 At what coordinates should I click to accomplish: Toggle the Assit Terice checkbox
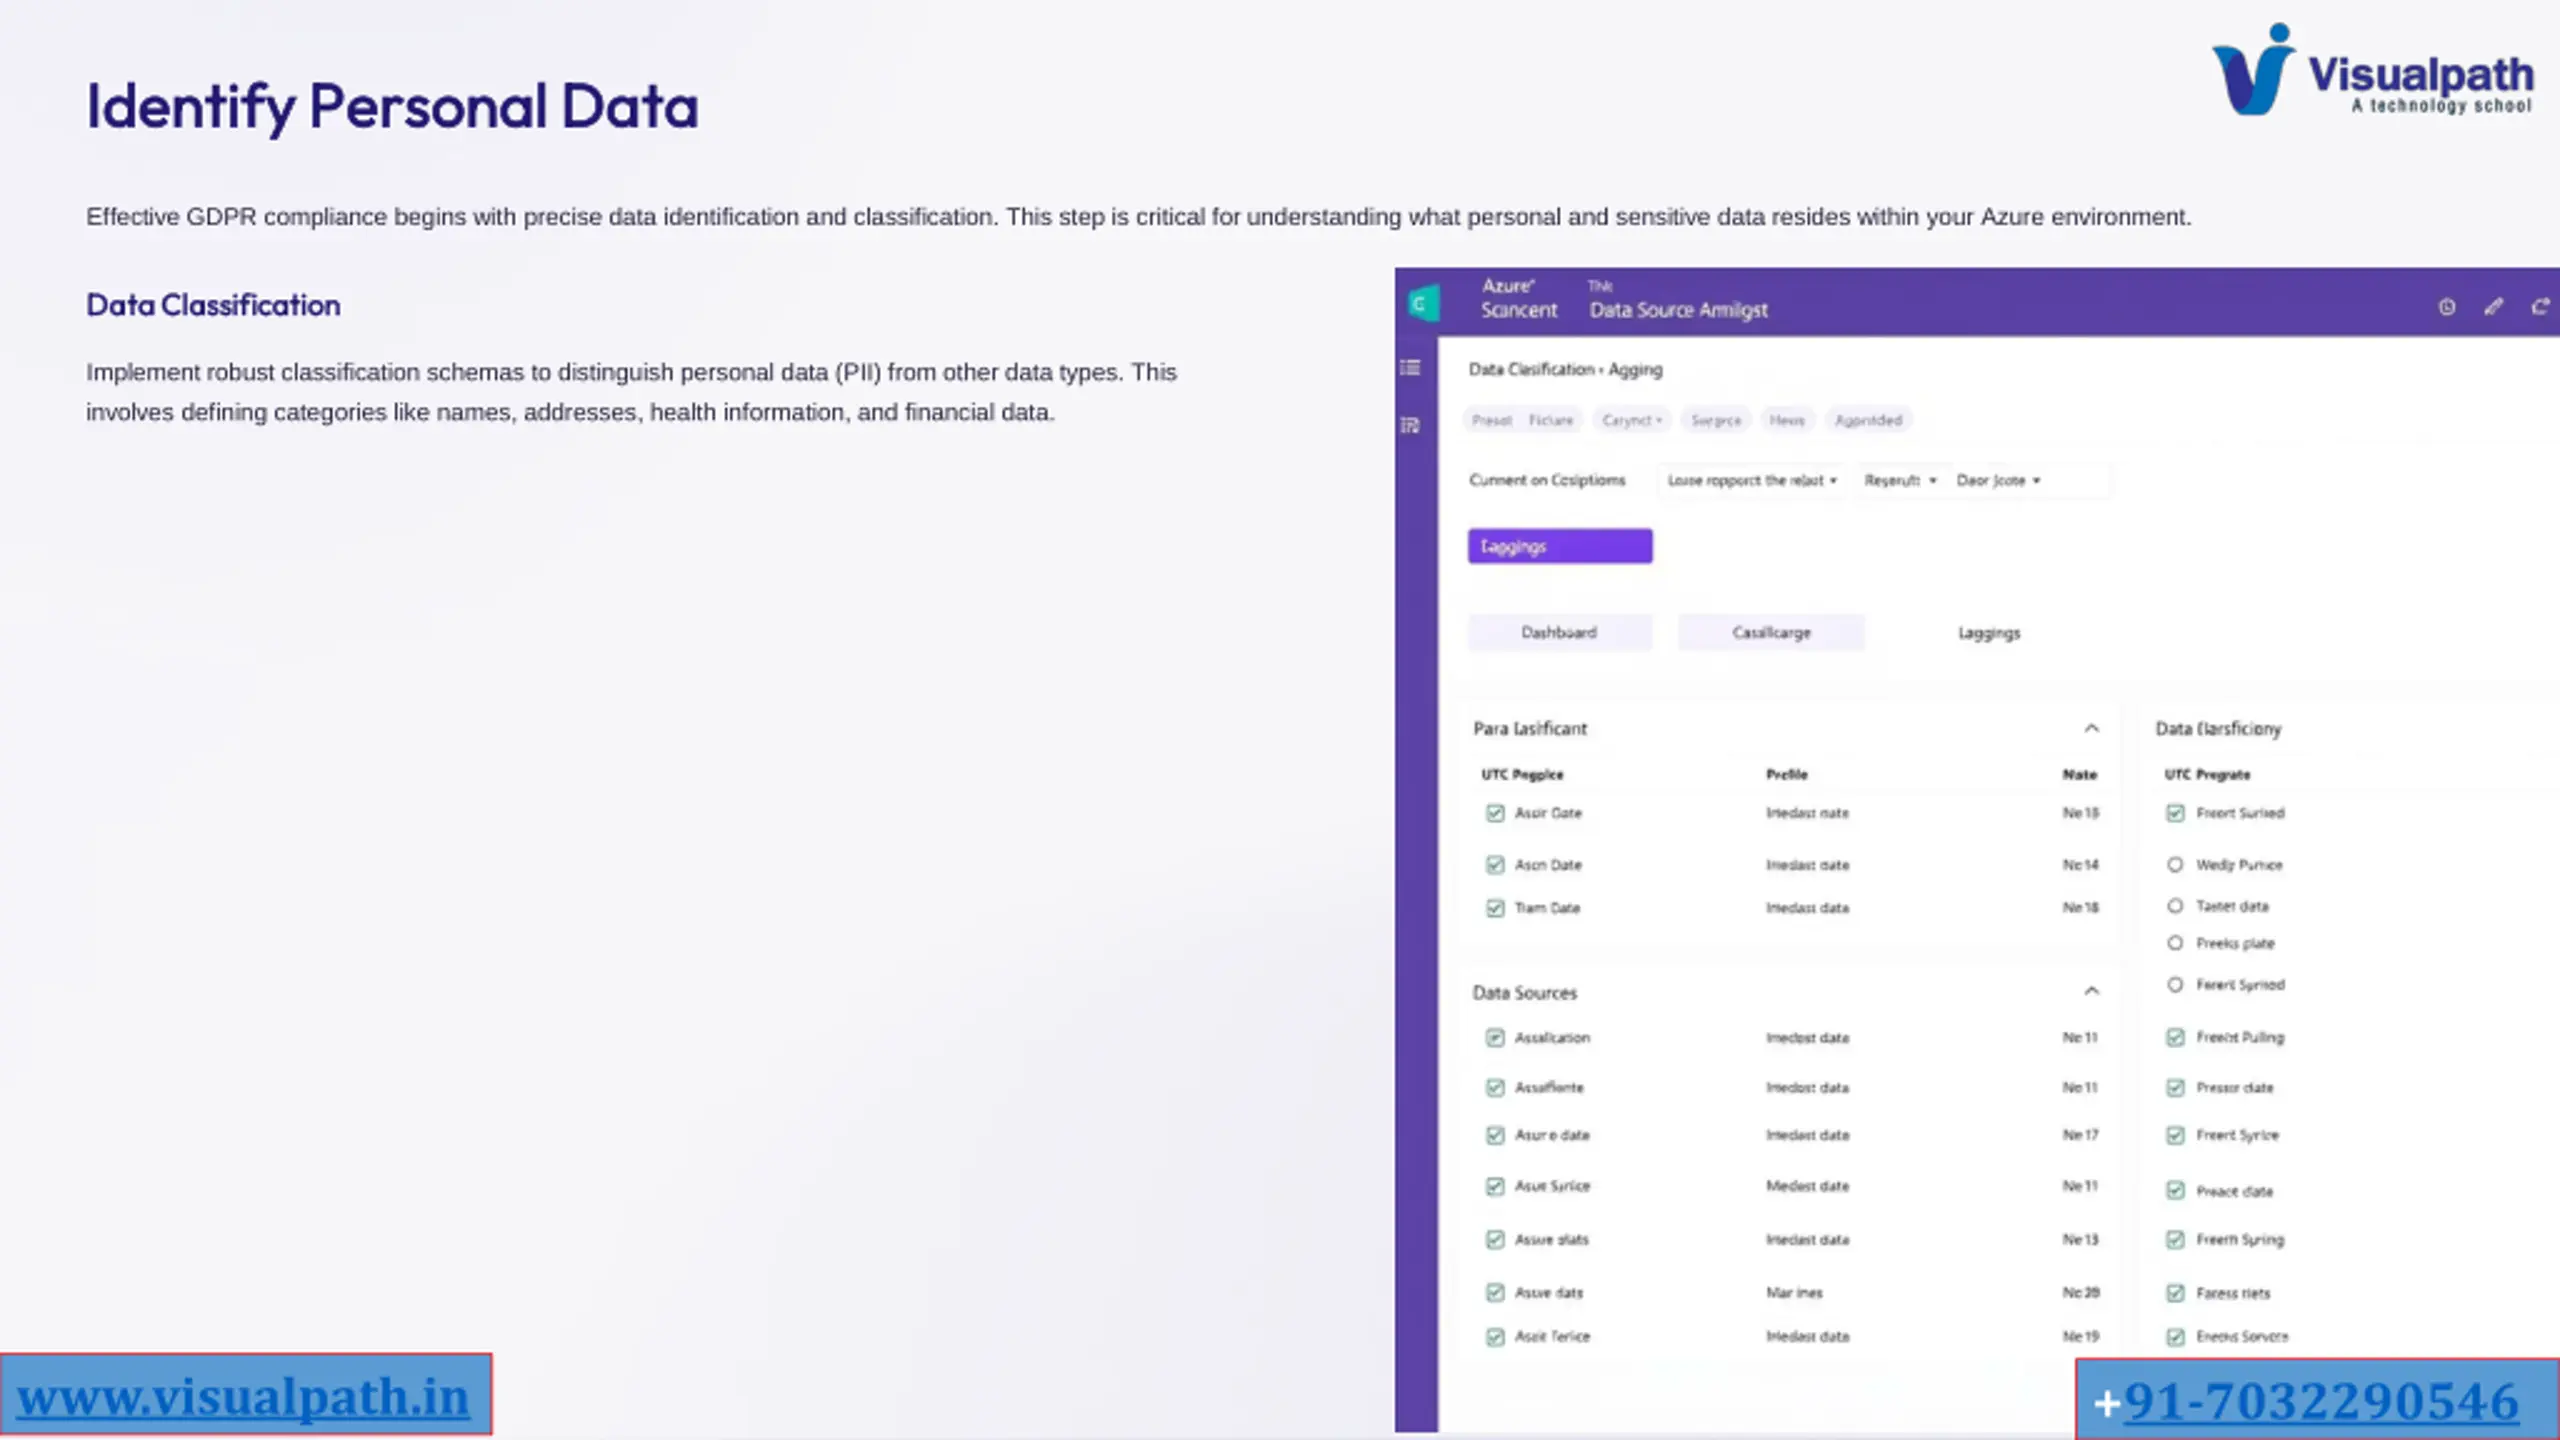pos(1495,1337)
